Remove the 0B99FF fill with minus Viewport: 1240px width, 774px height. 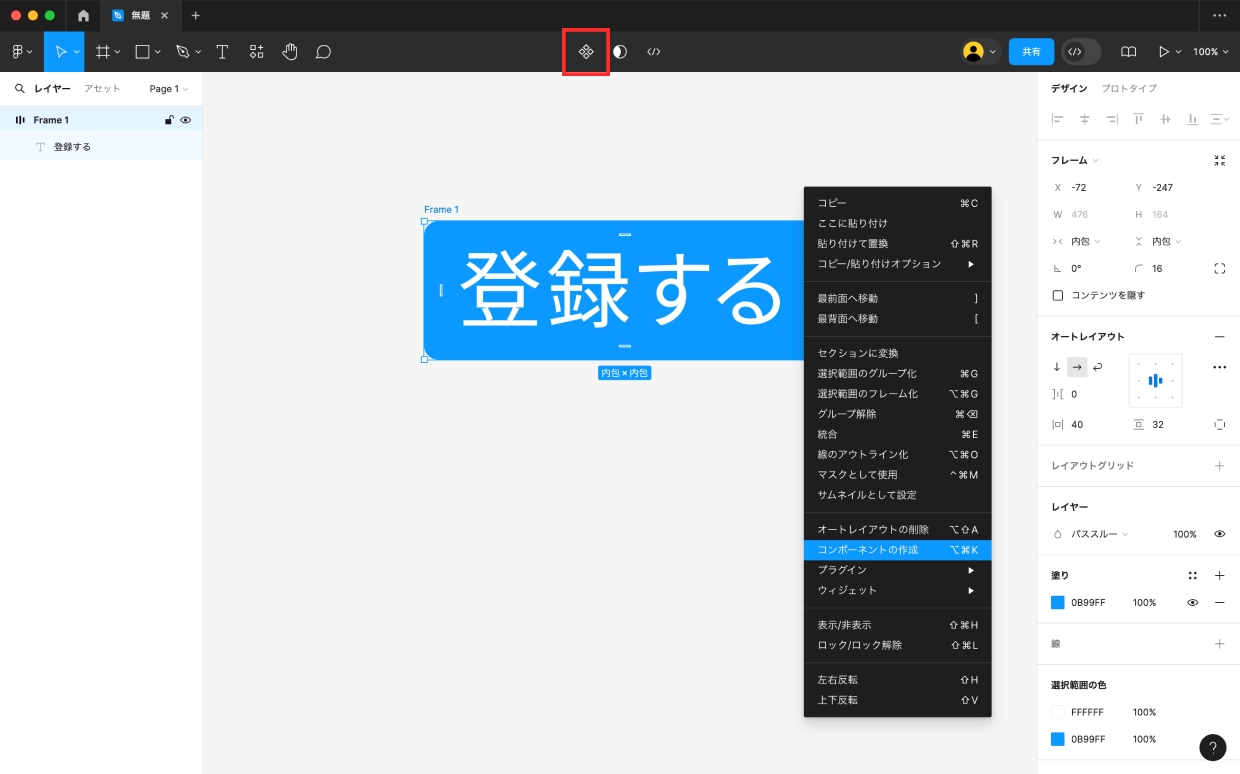point(1219,603)
